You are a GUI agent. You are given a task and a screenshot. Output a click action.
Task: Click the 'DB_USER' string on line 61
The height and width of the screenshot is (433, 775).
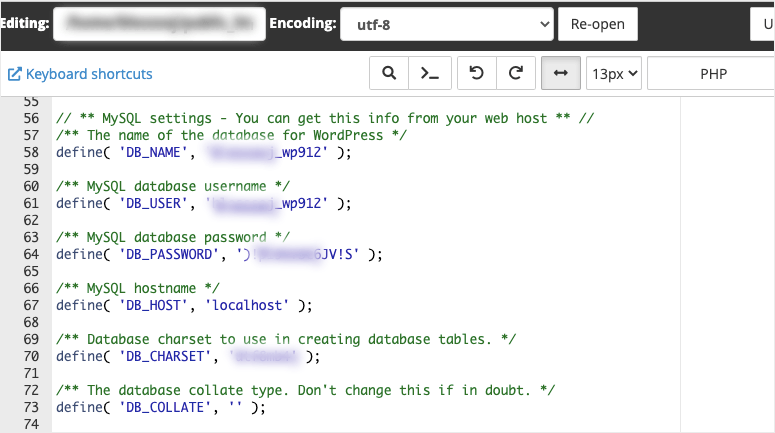click(x=153, y=203)
